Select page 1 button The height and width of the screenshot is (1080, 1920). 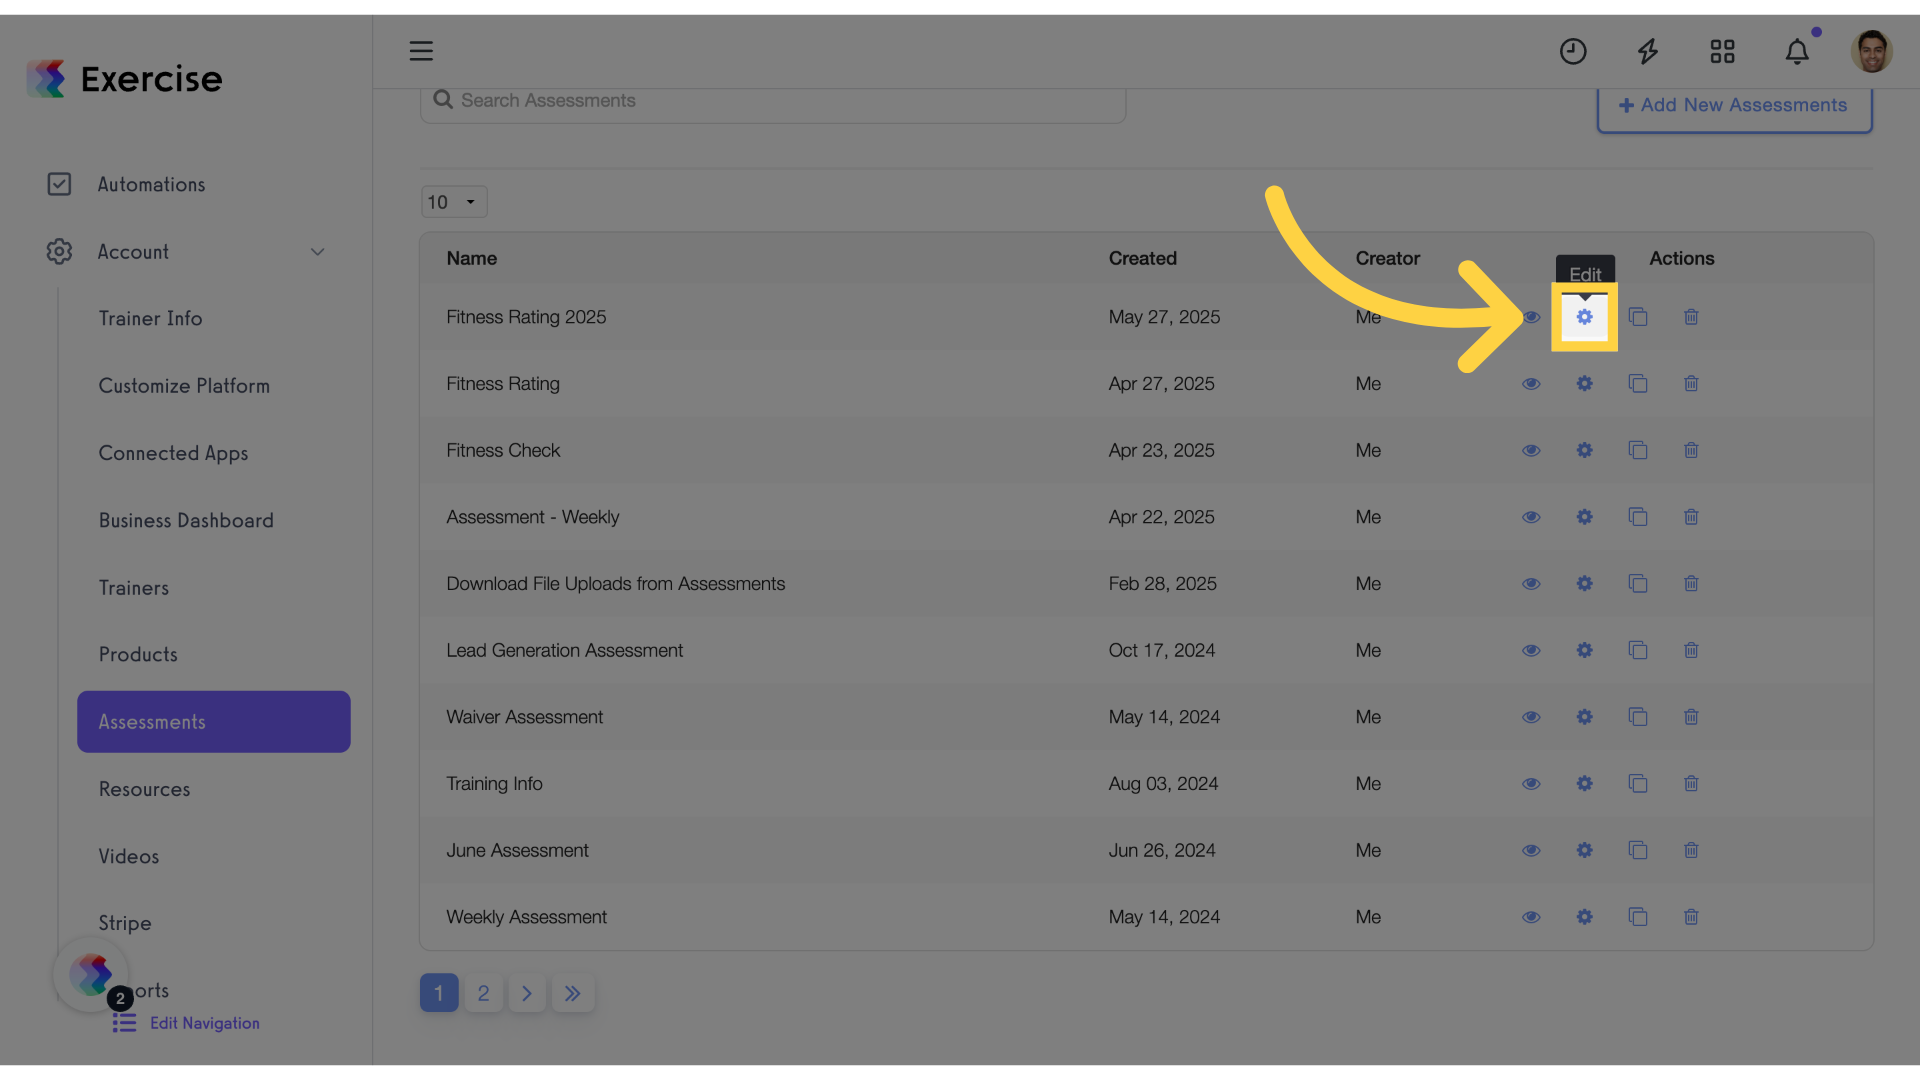[439, 993]
